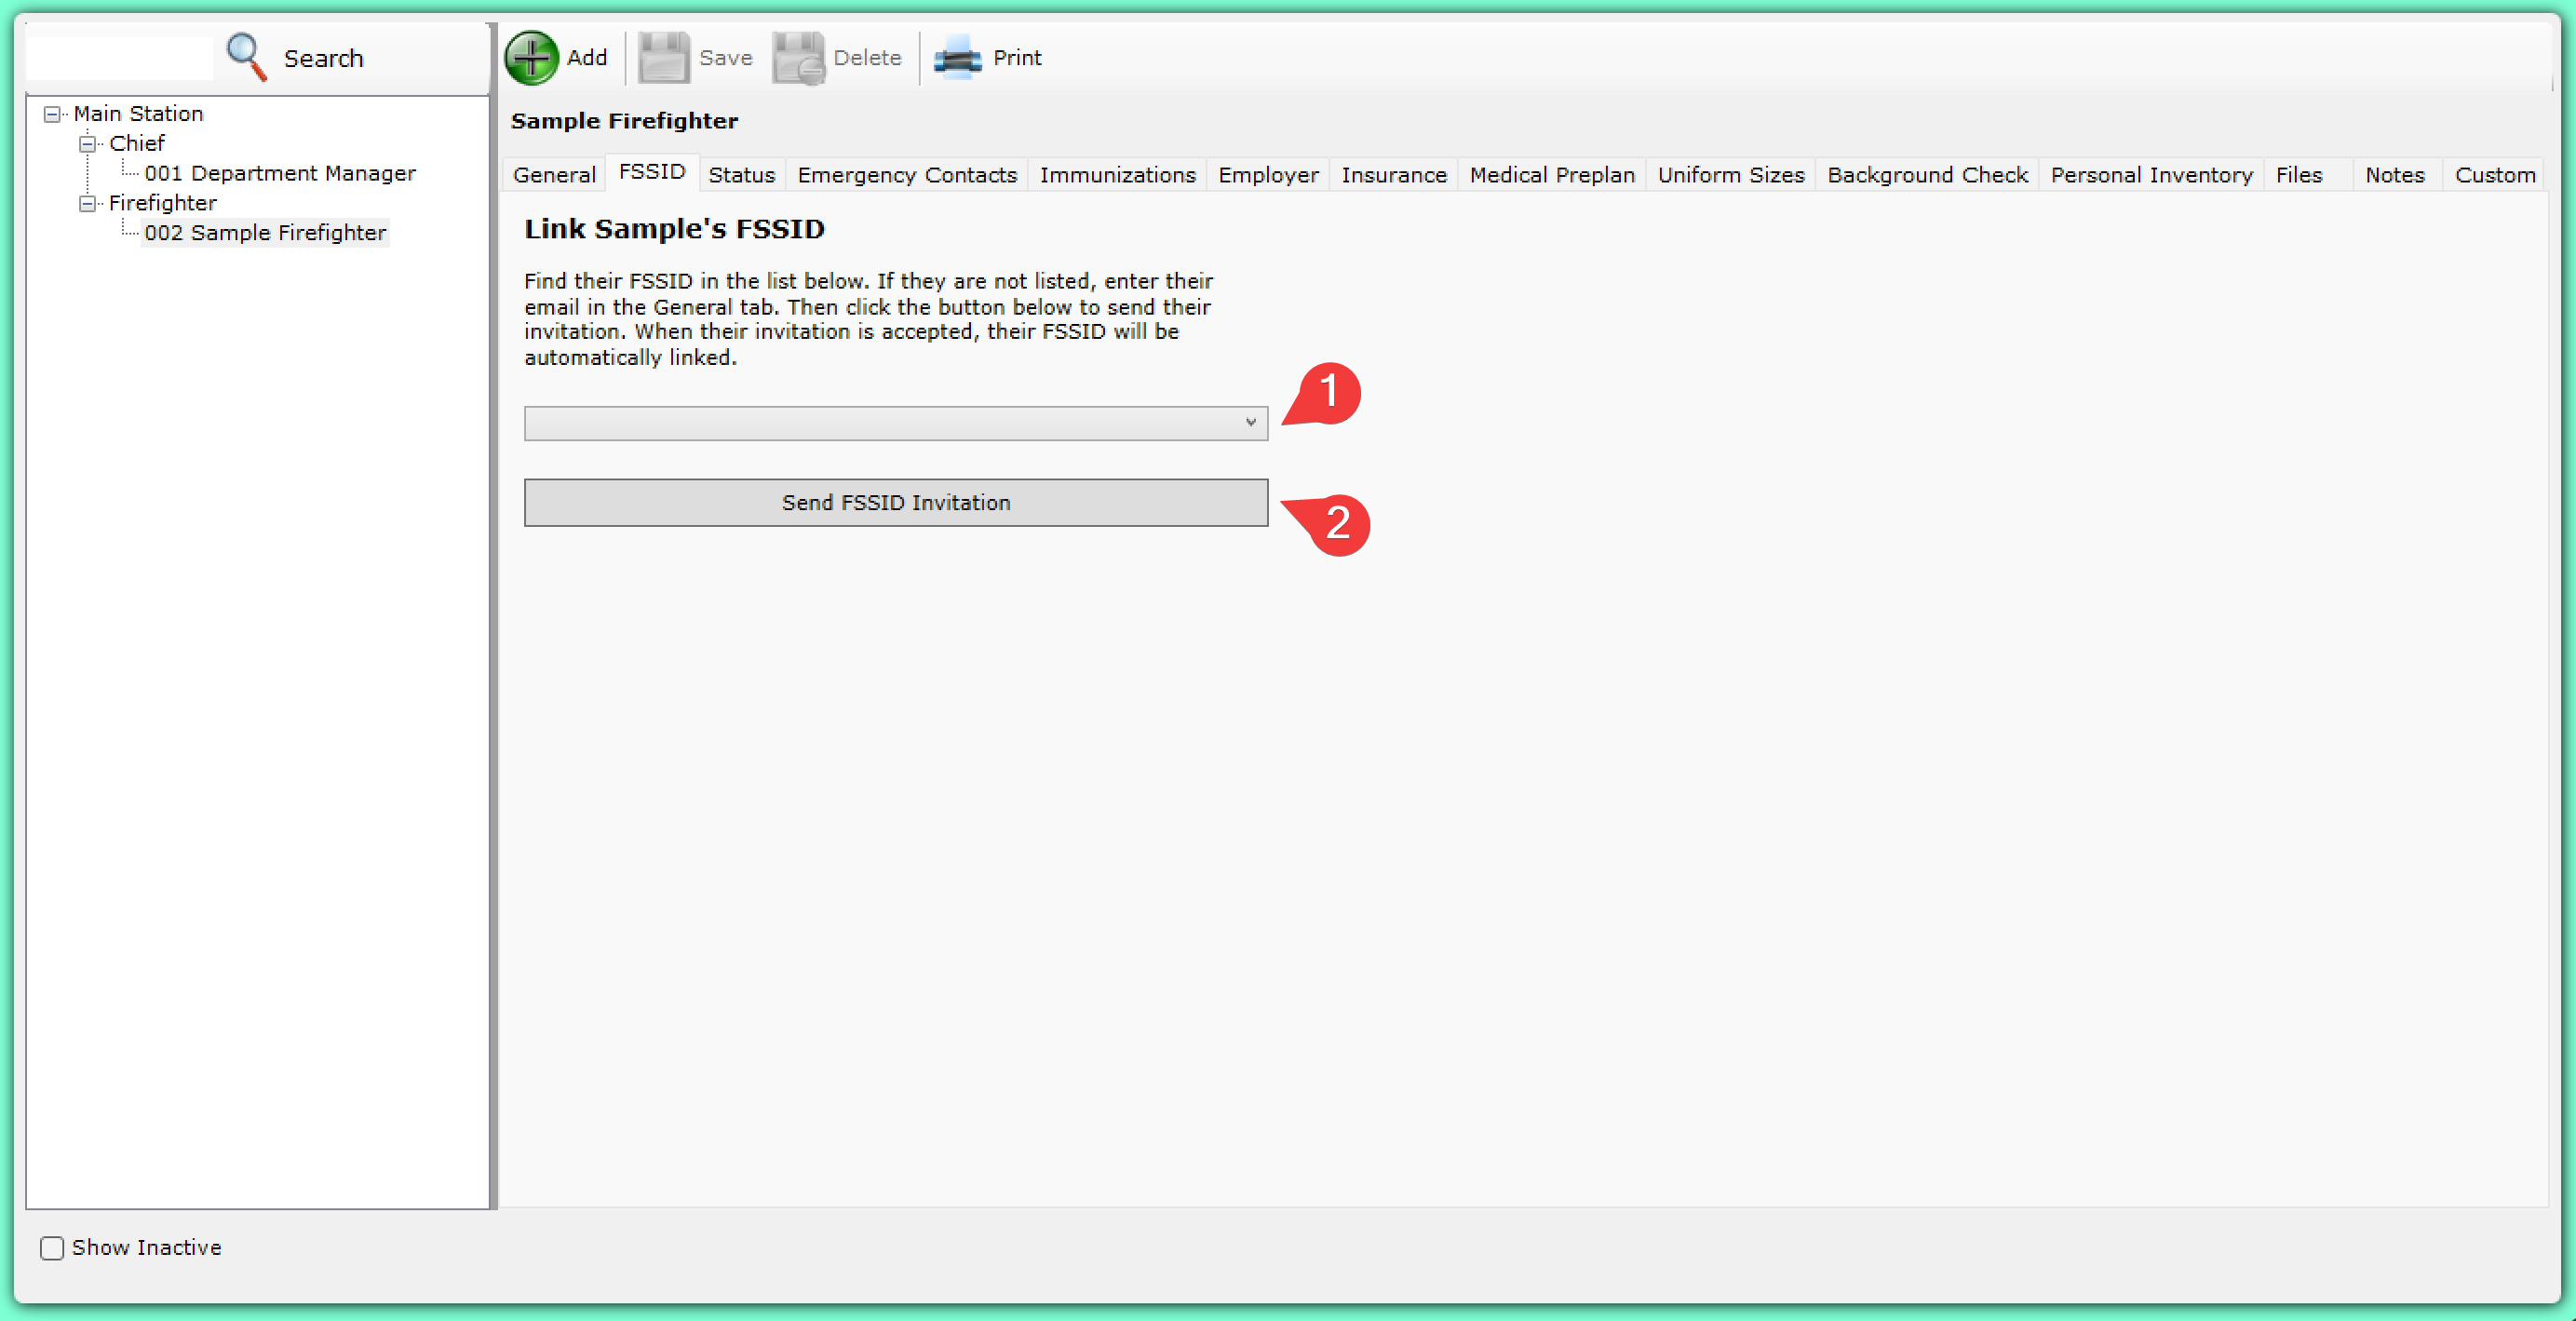Collapse the Firefighter tree branch
The image size is (2576, 1321).
coord(88,203)
